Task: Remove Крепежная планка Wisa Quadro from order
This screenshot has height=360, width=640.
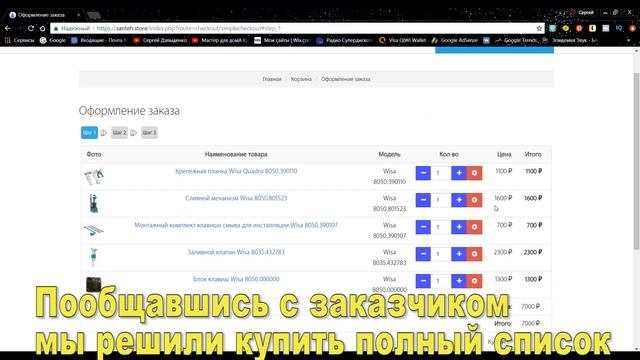Action: [x=474, y=173]
